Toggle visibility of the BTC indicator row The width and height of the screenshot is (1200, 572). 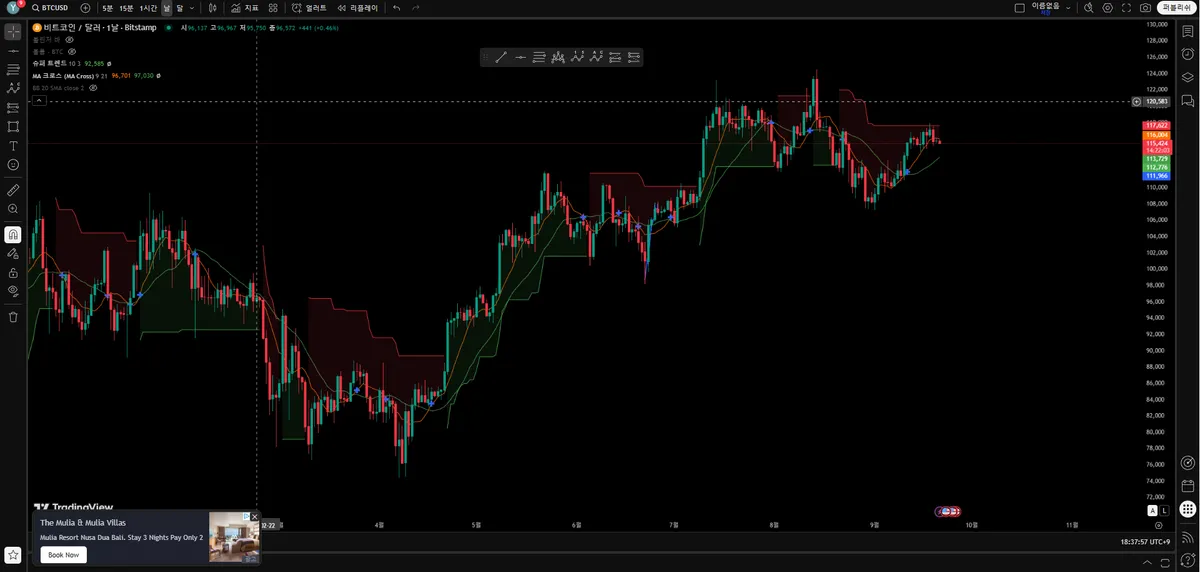[72, 51]
